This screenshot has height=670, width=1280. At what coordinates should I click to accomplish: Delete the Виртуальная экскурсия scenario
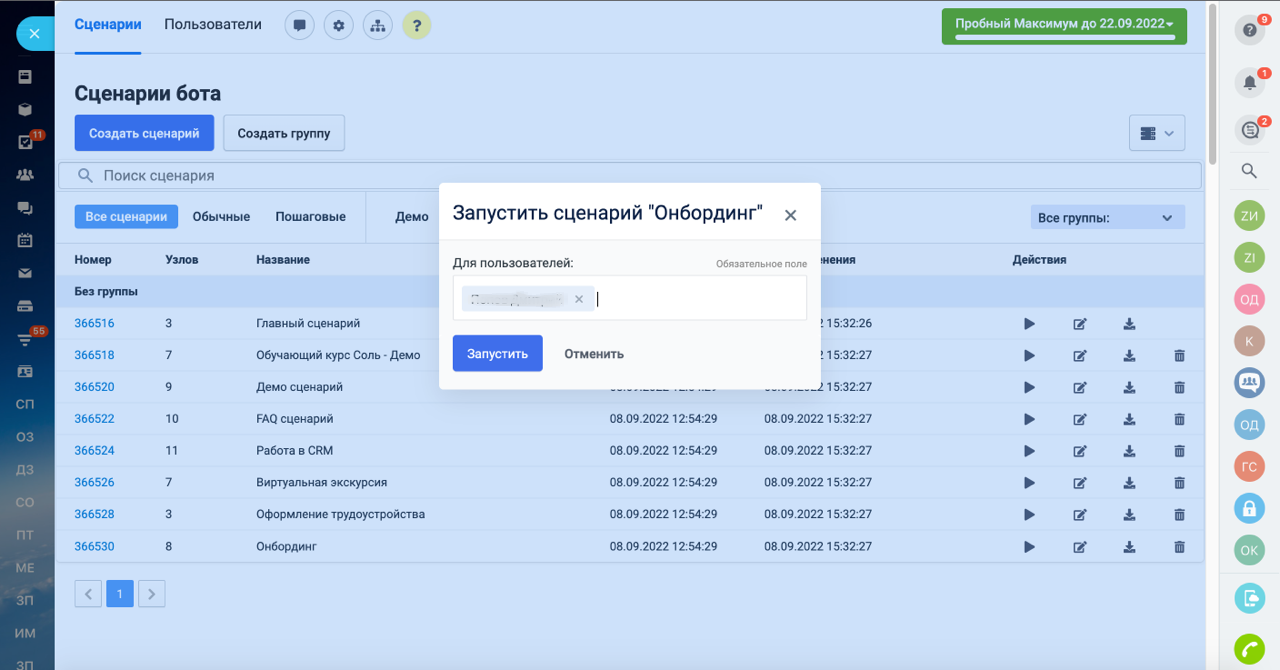1179,483
